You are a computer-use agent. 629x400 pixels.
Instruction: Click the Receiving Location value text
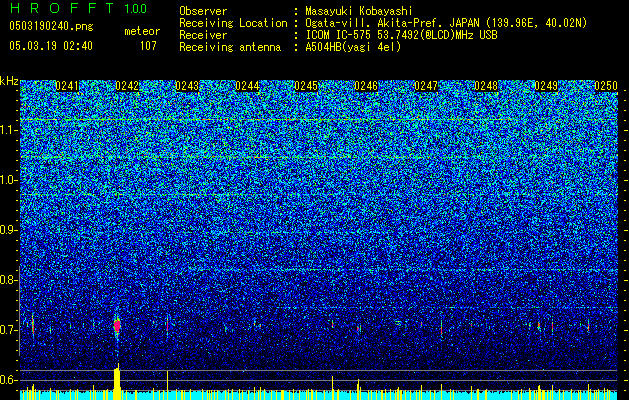click(x=446, y=23)
